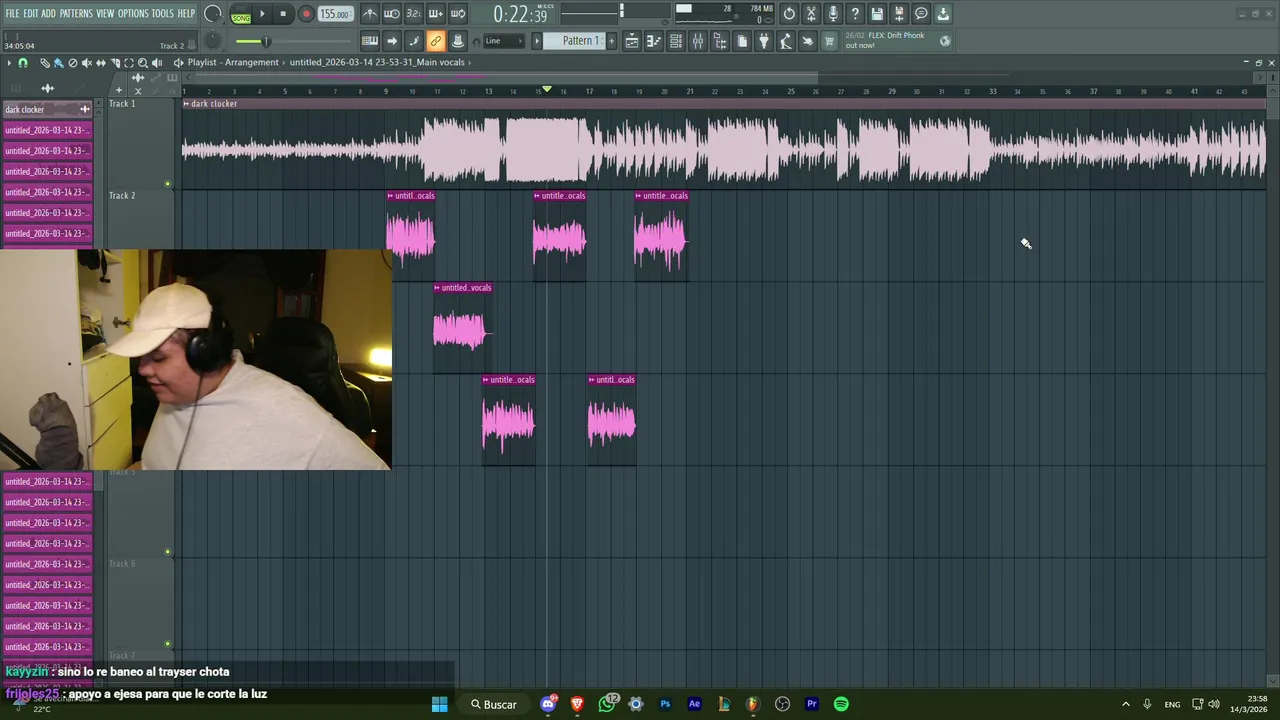1280x720 pixels.
Task: Select the Paint brush tool
Action: pyautogui.click(x=58, y=63)
